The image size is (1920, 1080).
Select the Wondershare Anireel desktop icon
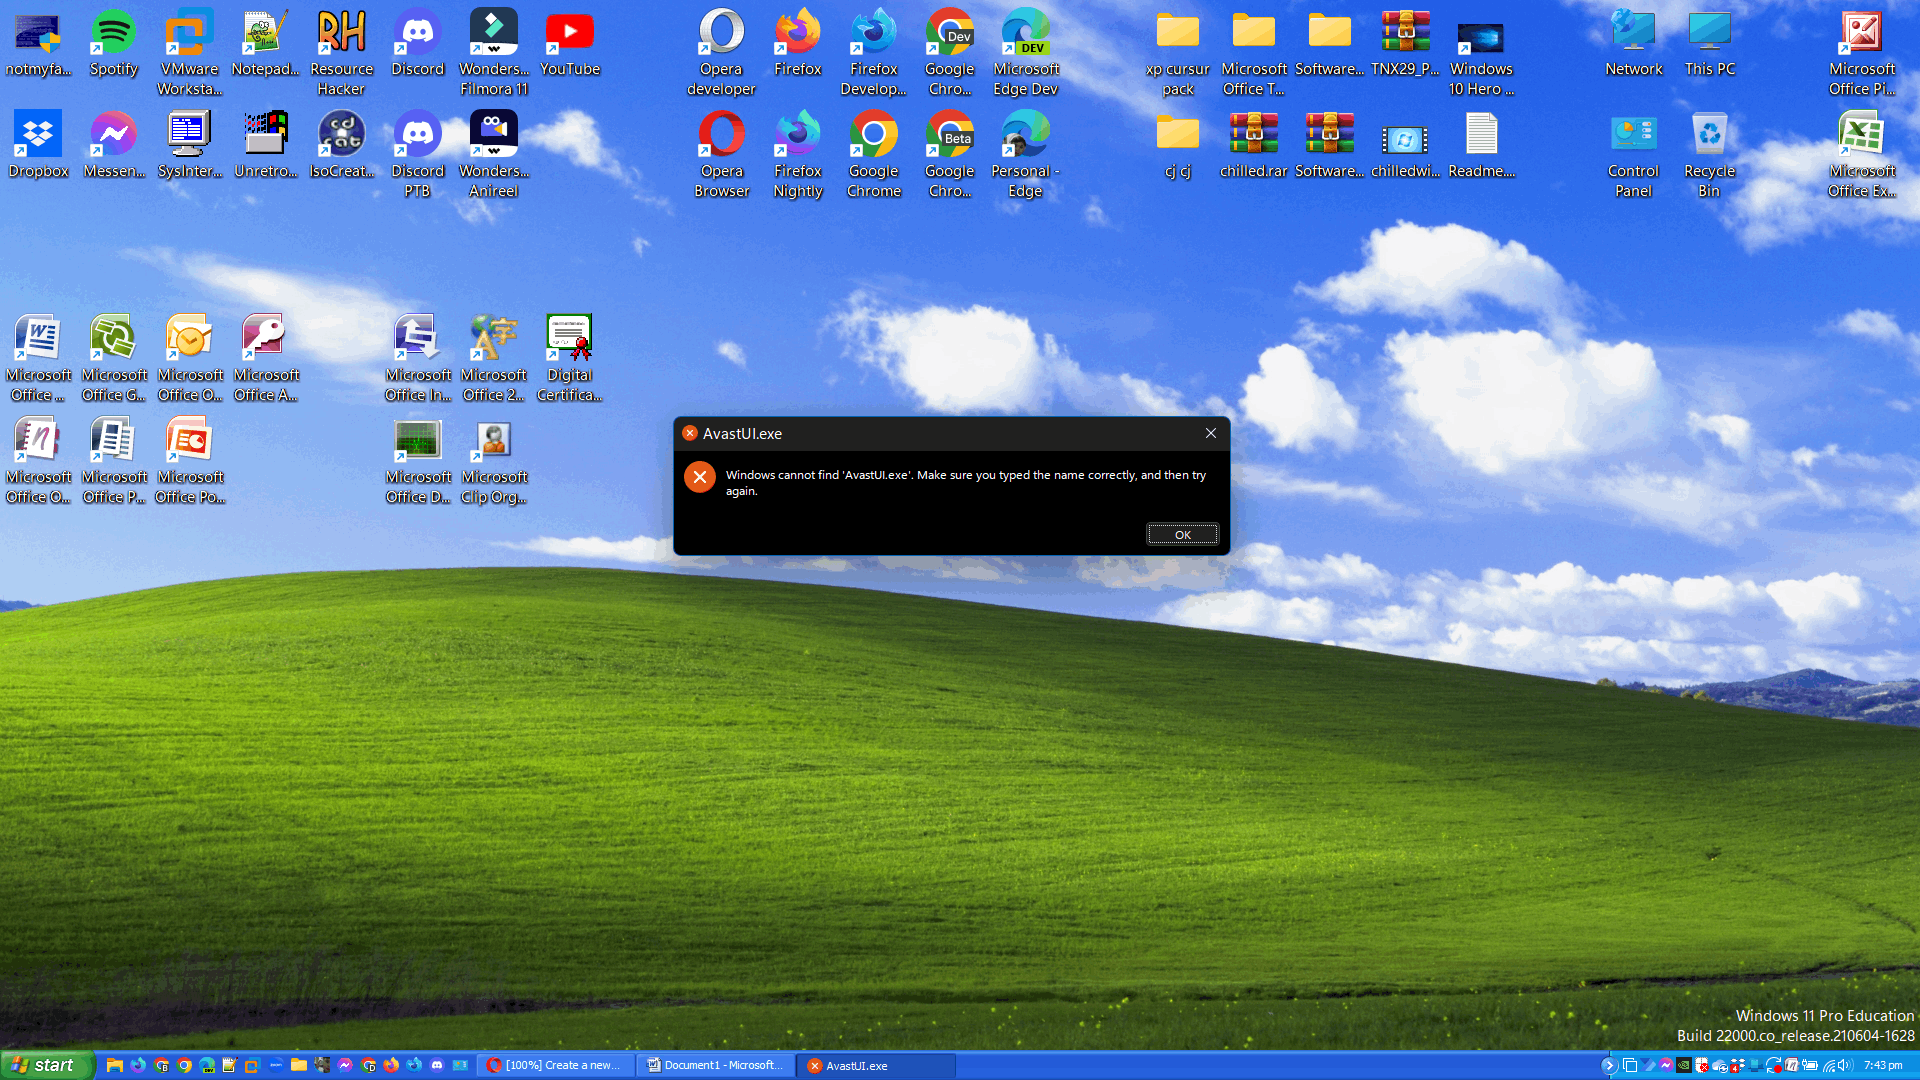(494, 155)
